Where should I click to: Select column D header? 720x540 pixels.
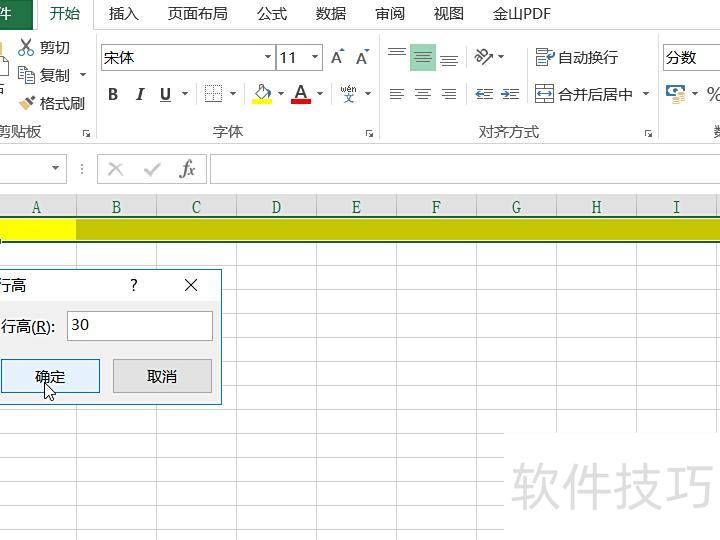pos(276,207)
